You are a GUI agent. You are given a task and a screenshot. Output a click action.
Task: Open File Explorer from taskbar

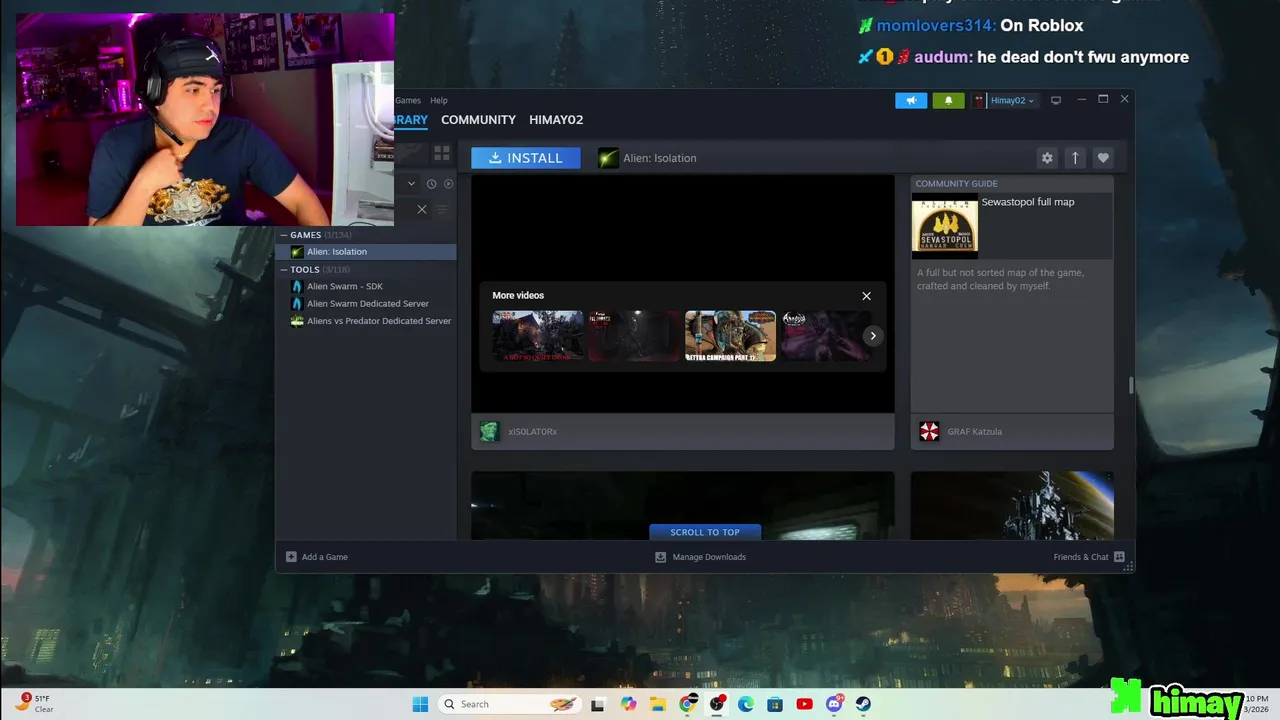(x=658, y=704)
